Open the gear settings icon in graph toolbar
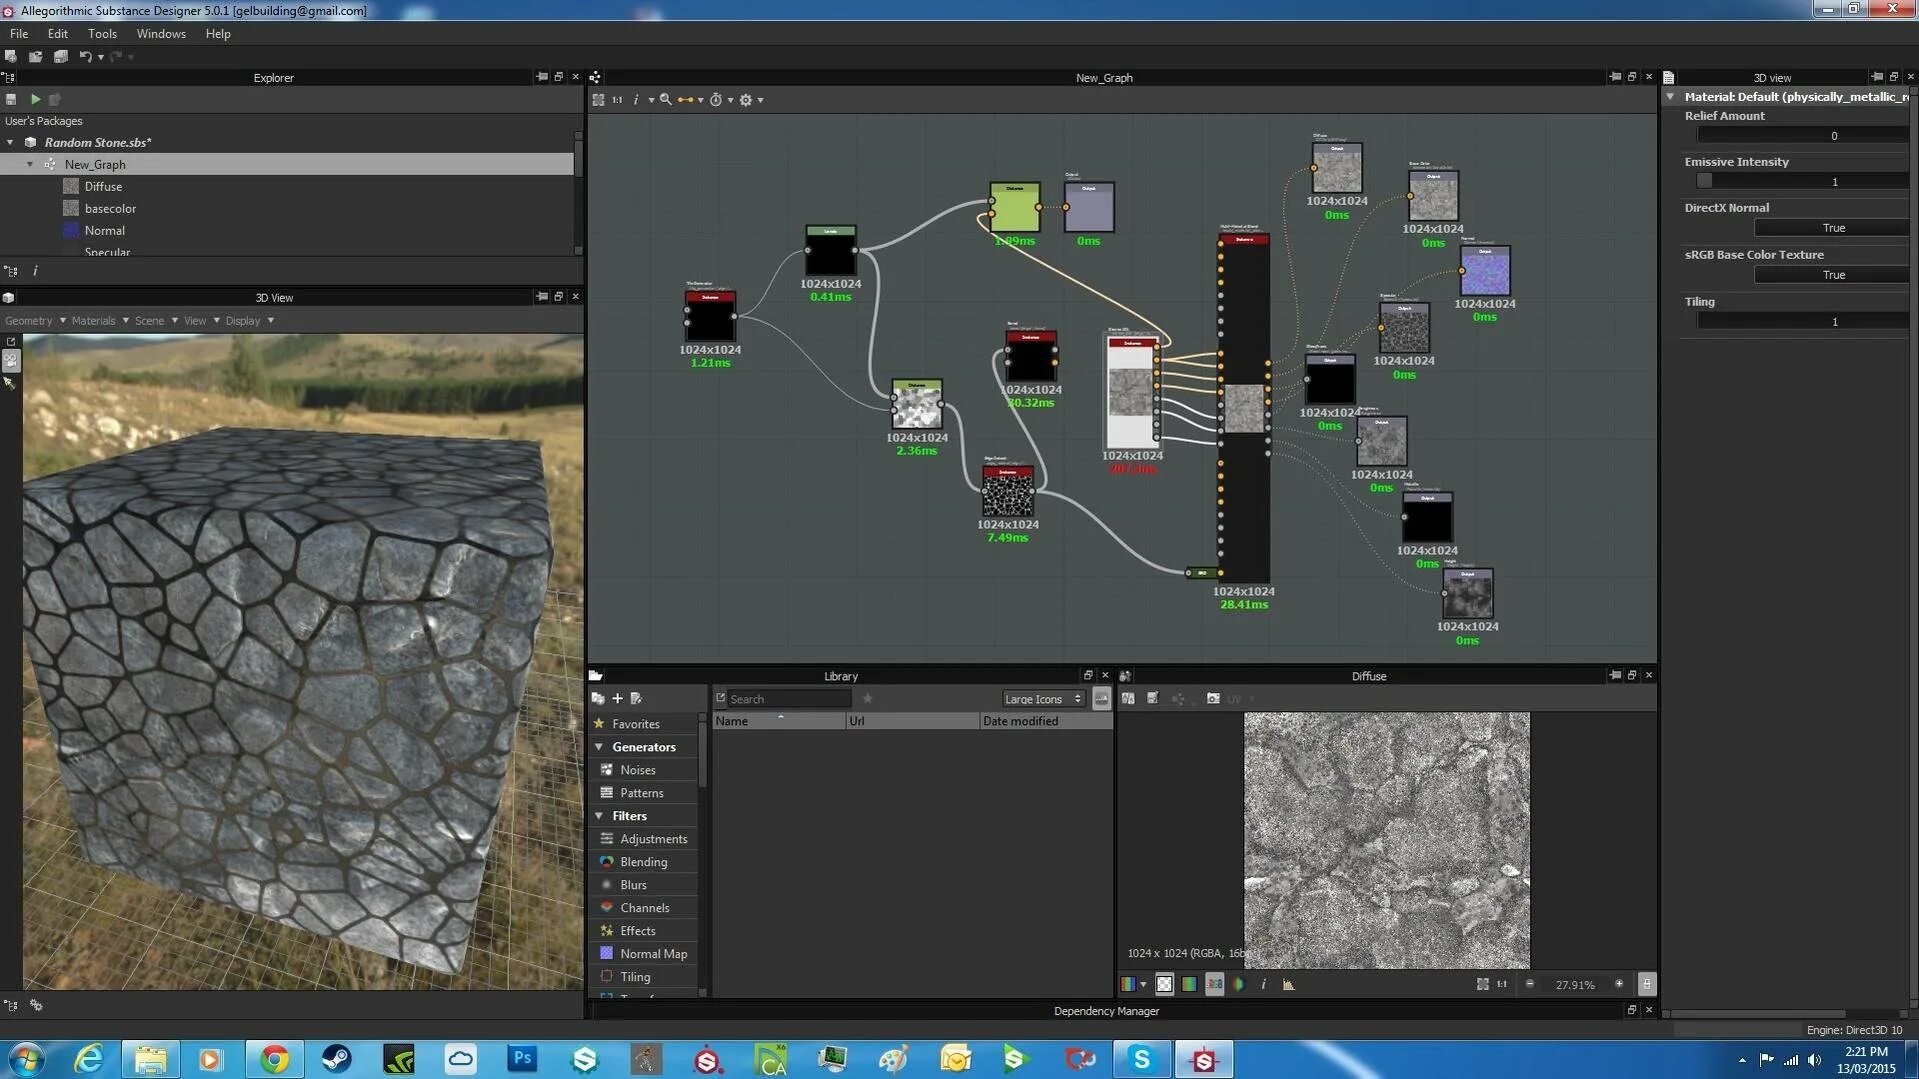 pyautogui.click(x=745, y=100)
